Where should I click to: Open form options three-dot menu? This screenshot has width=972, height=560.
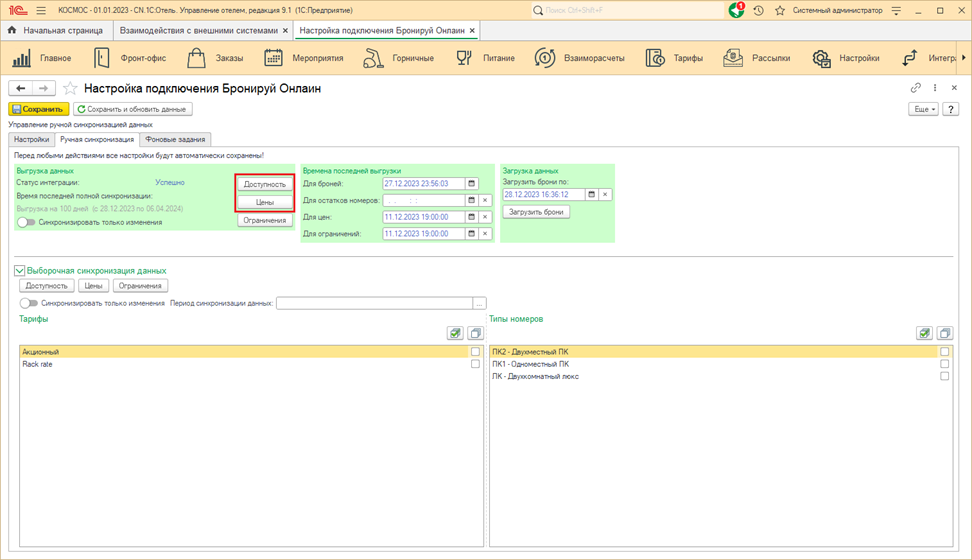[x=935, y=88]
